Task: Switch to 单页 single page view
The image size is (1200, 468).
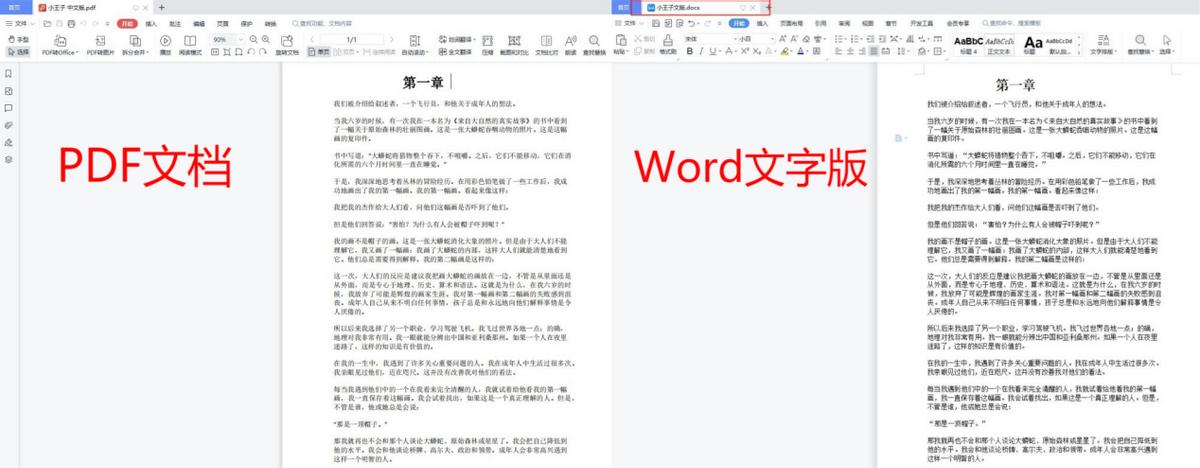Action: [320, 50]
